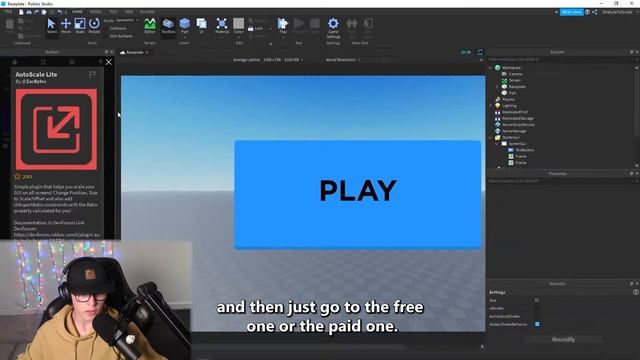Activate the Move tool
The width and height of the screenshot is (640, 360).
66,26
